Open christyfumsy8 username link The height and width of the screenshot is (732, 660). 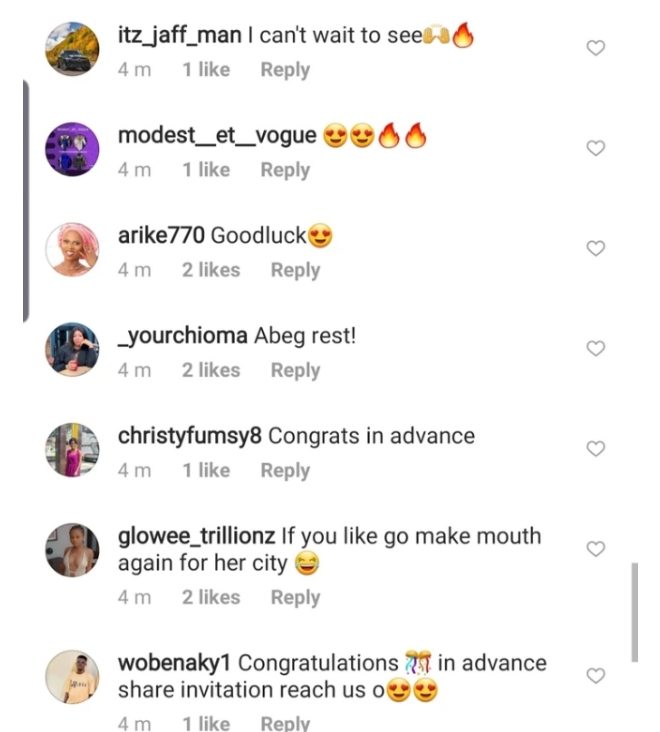(x=190, y=436)
